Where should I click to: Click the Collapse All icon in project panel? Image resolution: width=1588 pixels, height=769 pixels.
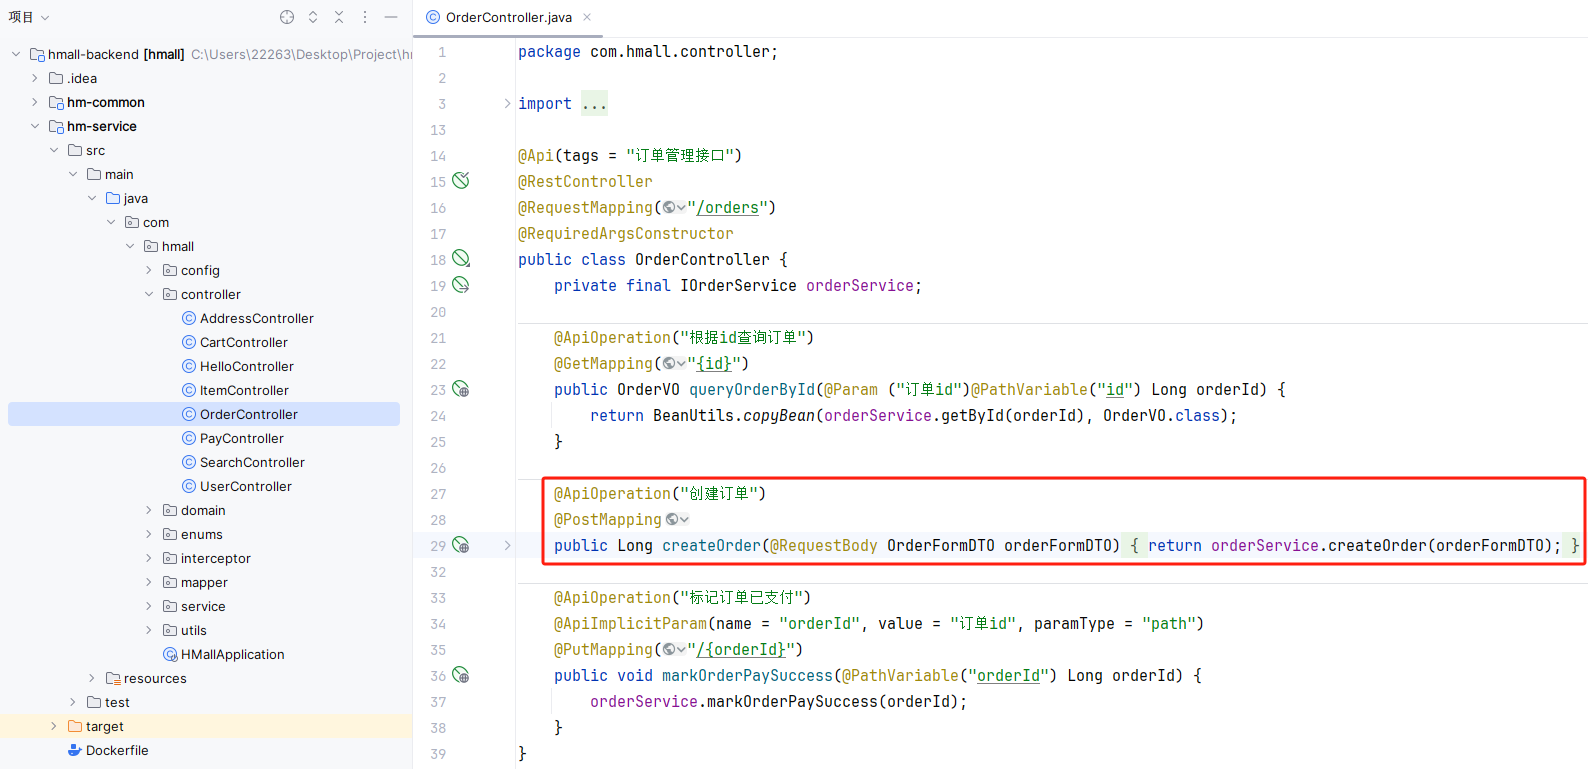tap(339, 17)
